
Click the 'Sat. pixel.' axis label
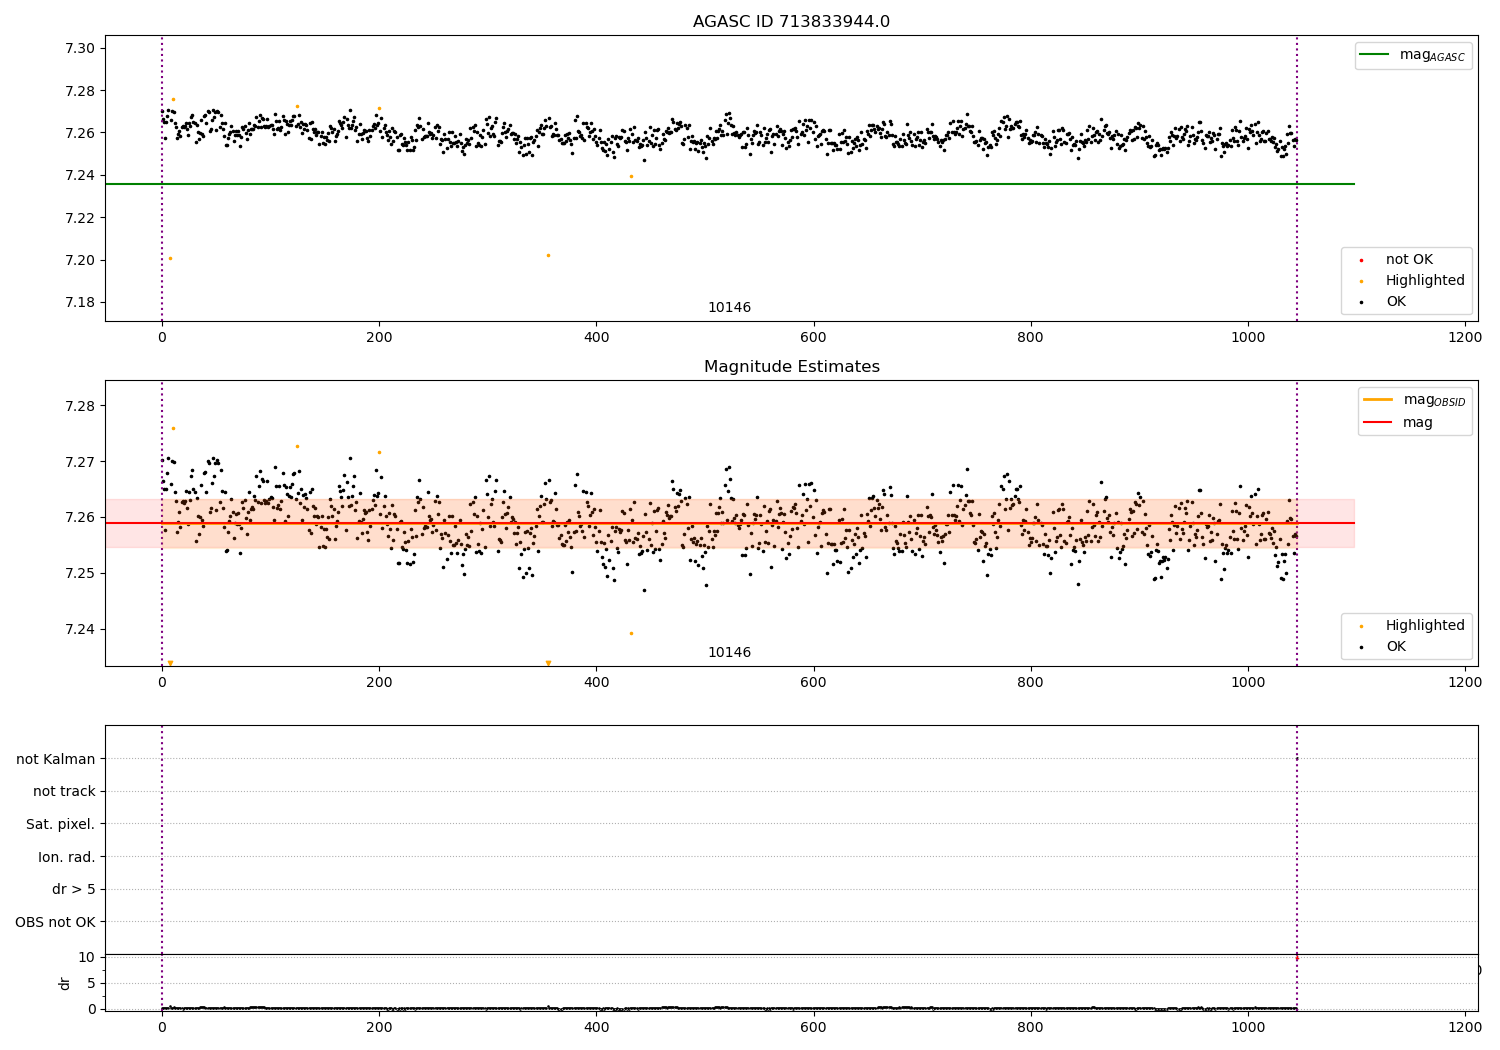click(x=61, y=825)
